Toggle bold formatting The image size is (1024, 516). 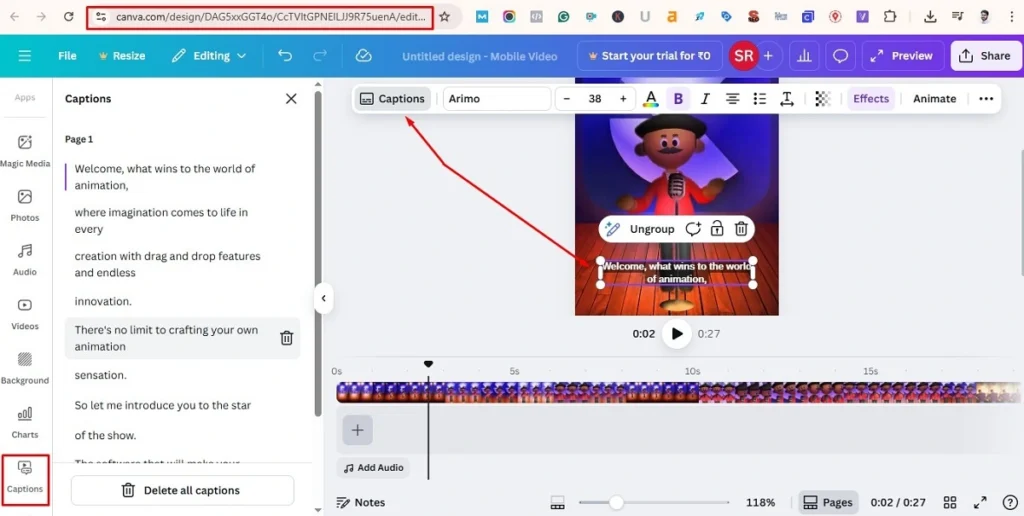(x=678, y=99)
